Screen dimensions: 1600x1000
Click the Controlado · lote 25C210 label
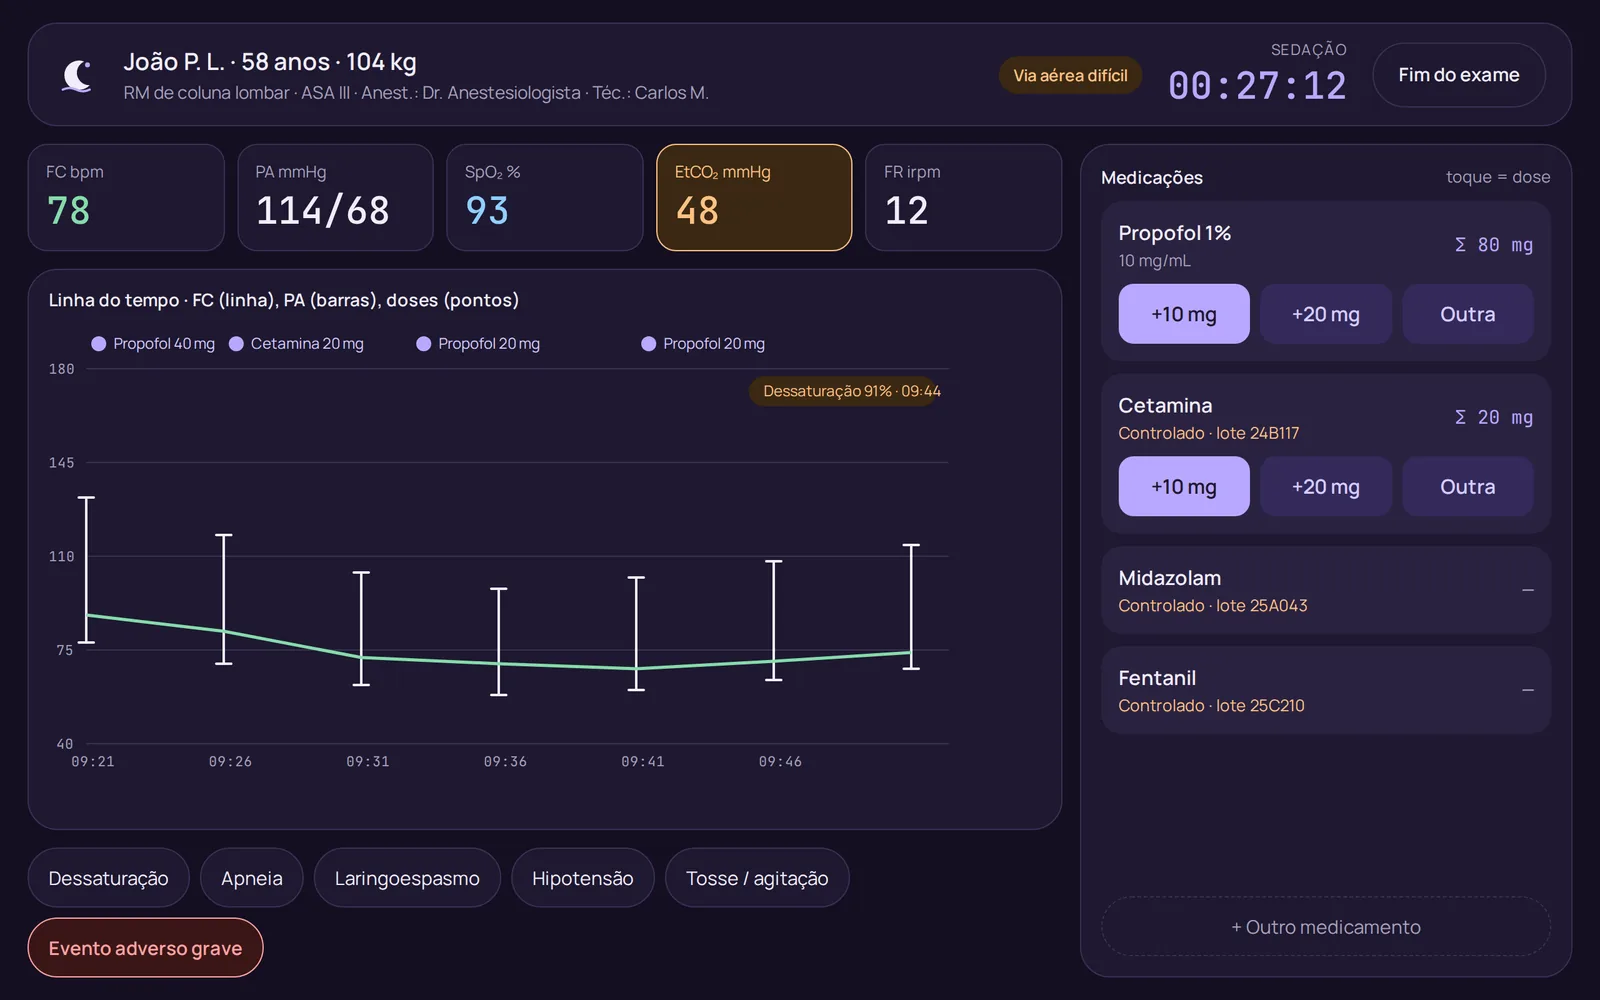tap(1211, 706)
